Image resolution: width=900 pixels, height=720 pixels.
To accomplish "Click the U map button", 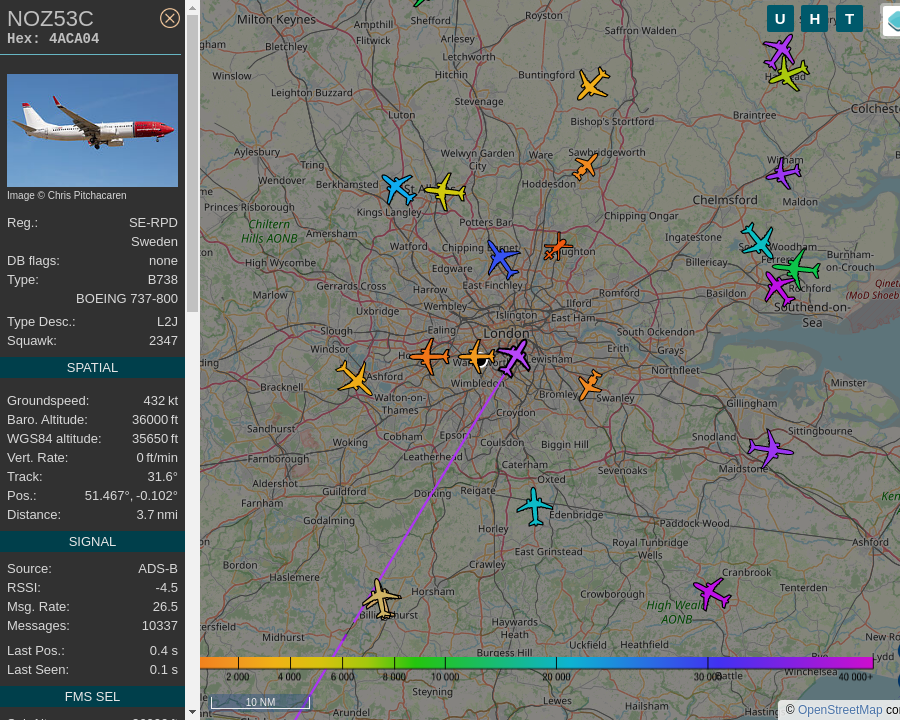I will point(780,19).
